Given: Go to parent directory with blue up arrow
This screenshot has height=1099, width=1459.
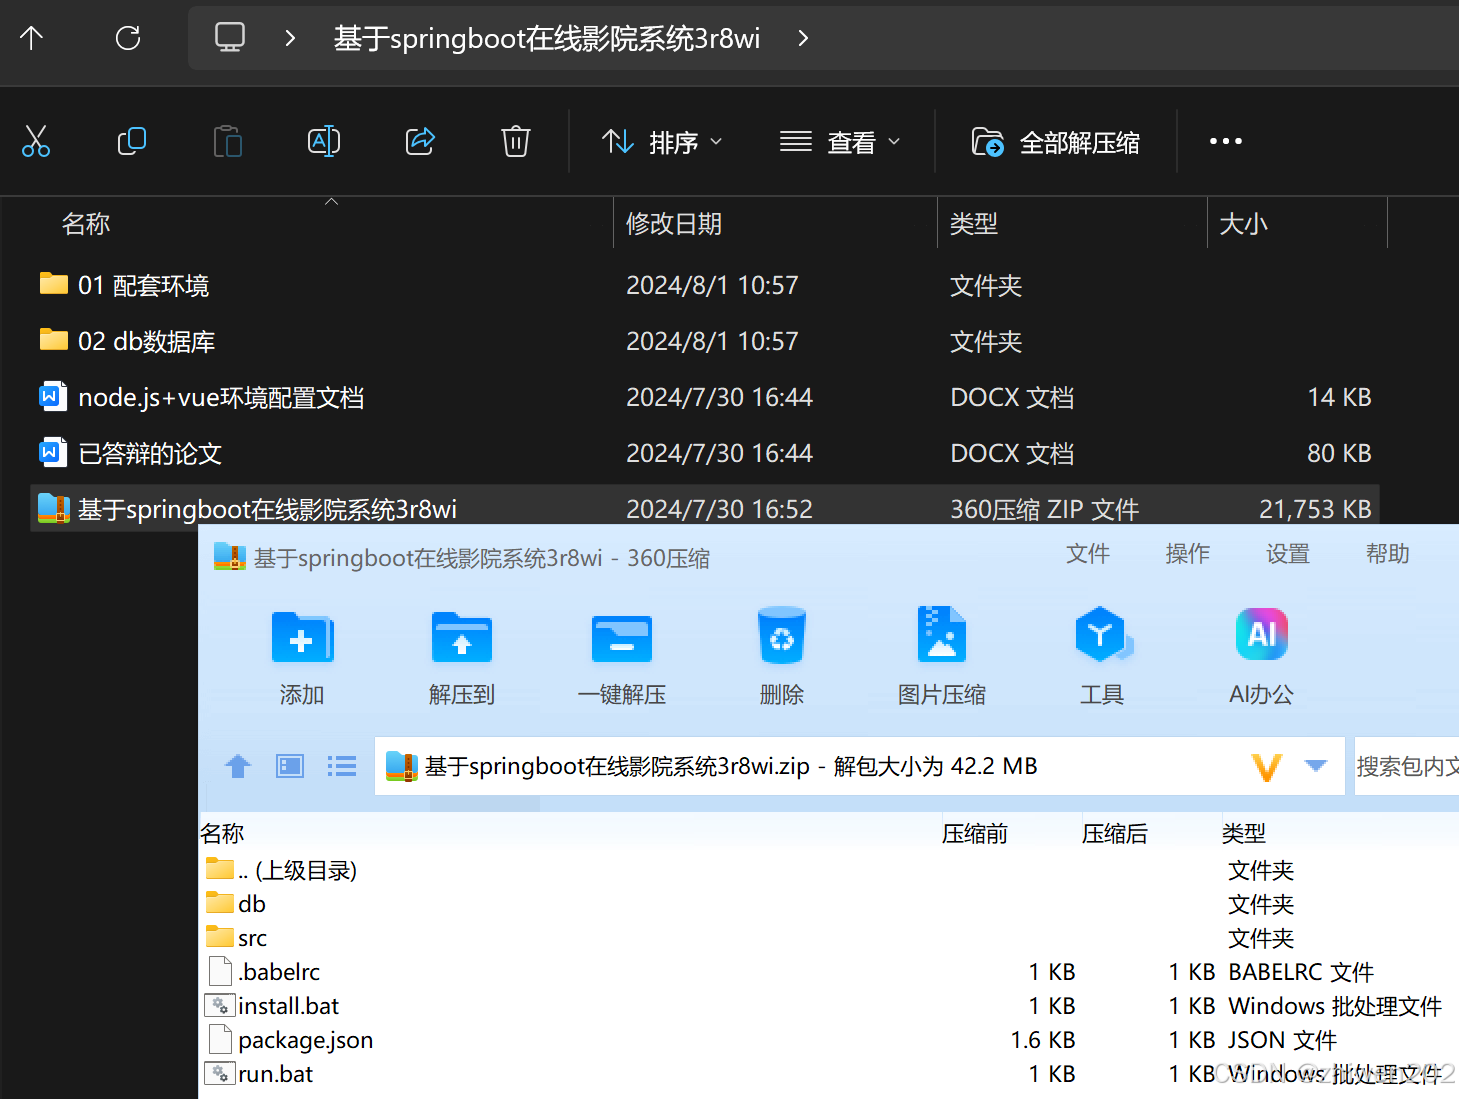Looking at the screenshot, I should pyautogui.click(x=238, y=767).
